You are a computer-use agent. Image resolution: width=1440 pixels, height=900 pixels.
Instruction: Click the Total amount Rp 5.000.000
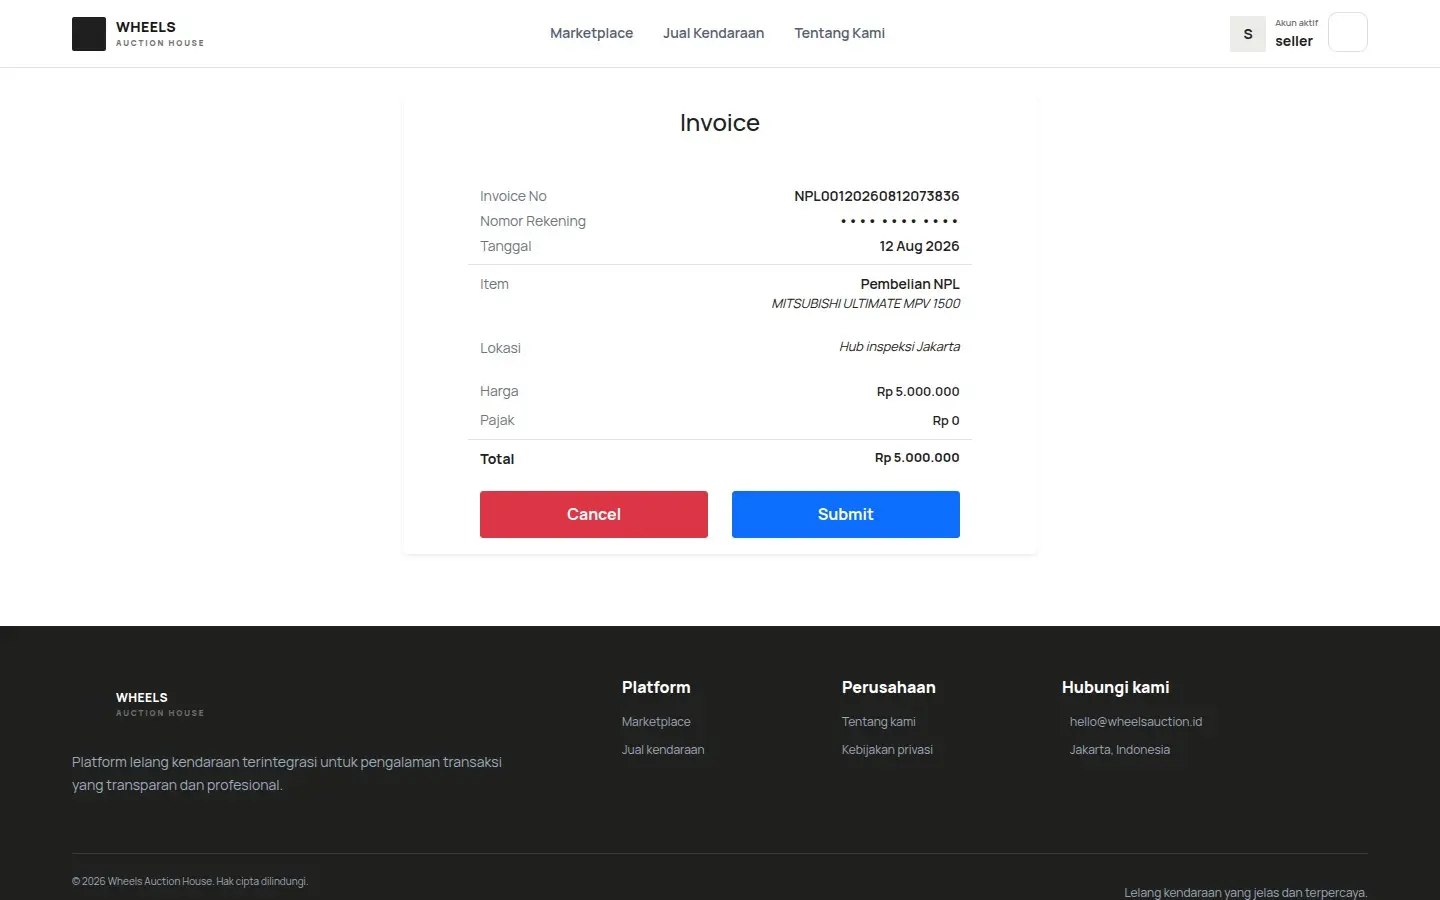[x=917, y=458]
